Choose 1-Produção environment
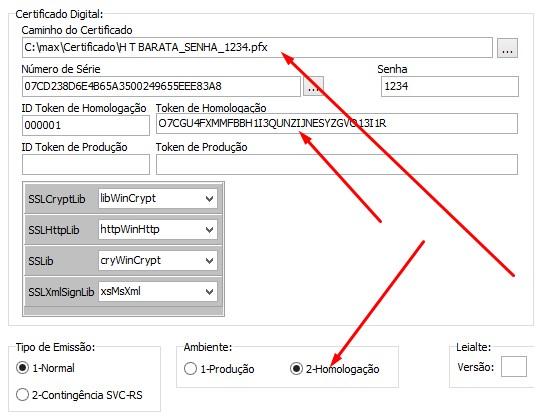This screenshot has width=543, height=416. [x=190, y=369]
